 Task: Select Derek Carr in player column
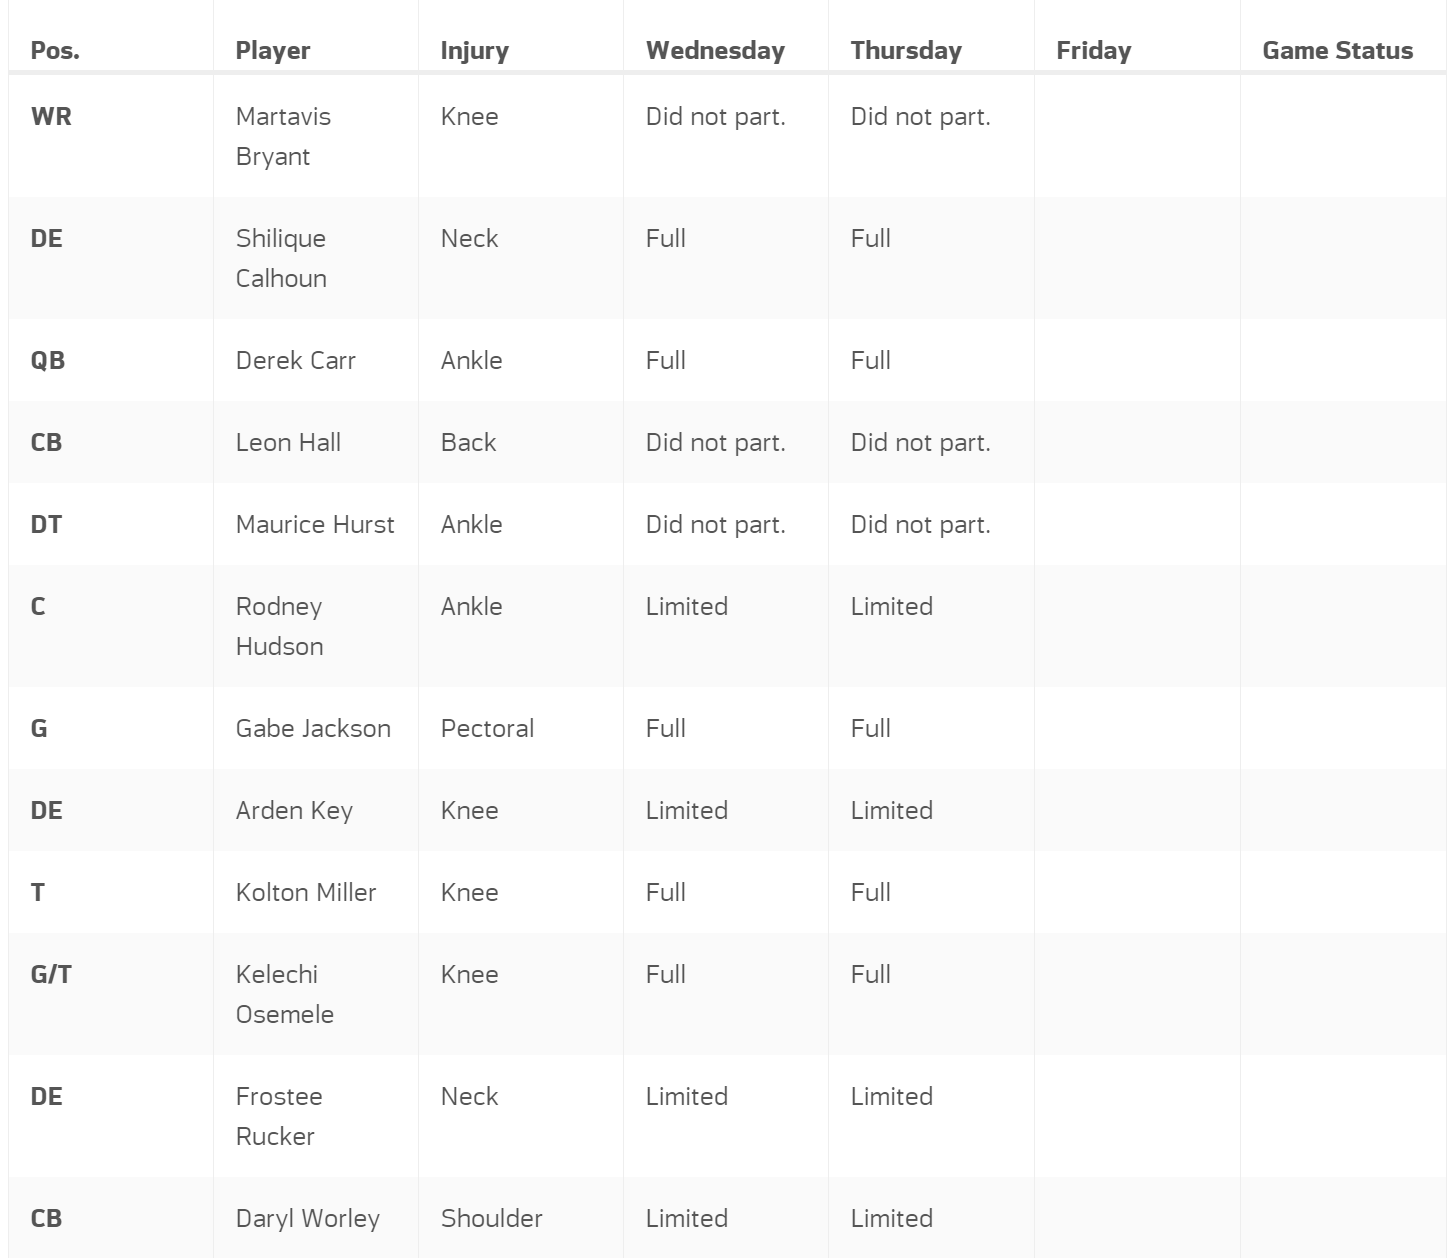point(296,360)
